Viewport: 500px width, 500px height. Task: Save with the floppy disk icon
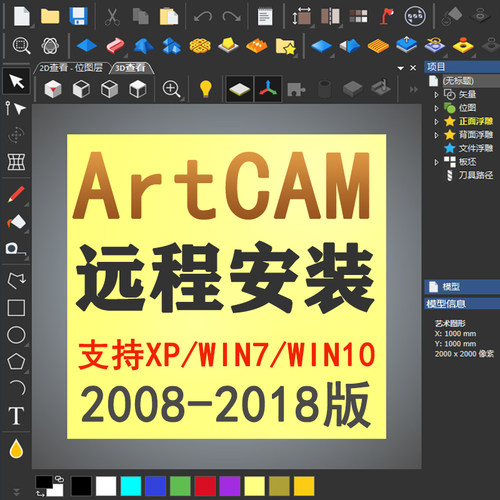point(78,16)
